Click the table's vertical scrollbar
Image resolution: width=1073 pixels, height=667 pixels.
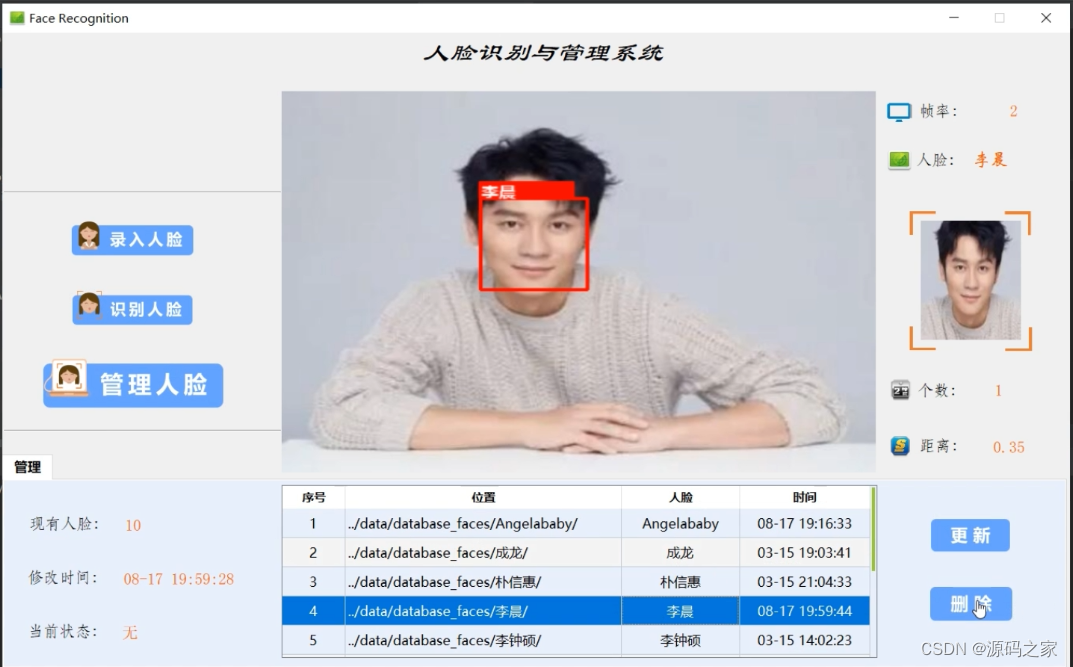(873, 529)
